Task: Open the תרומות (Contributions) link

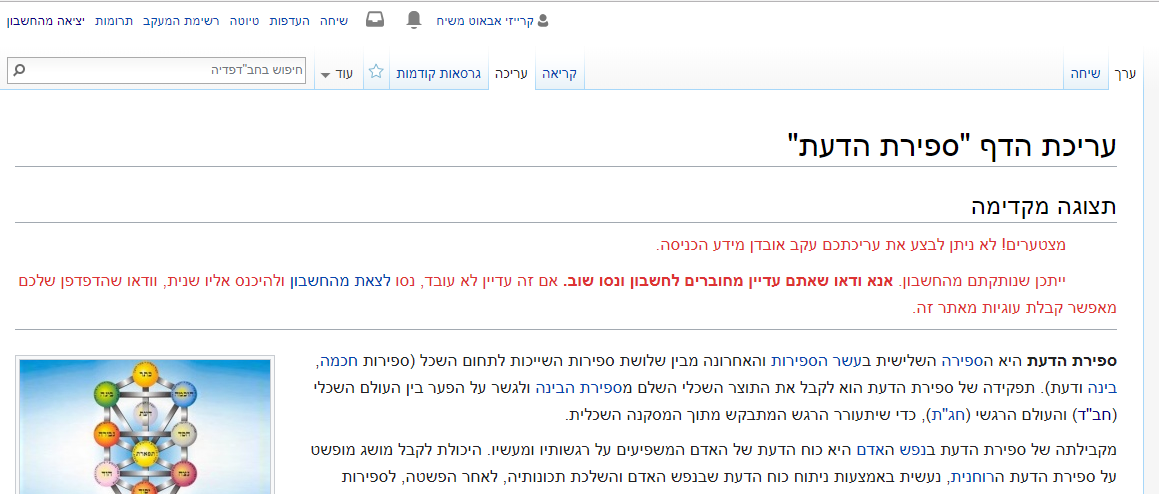Action: coord(111,20)
